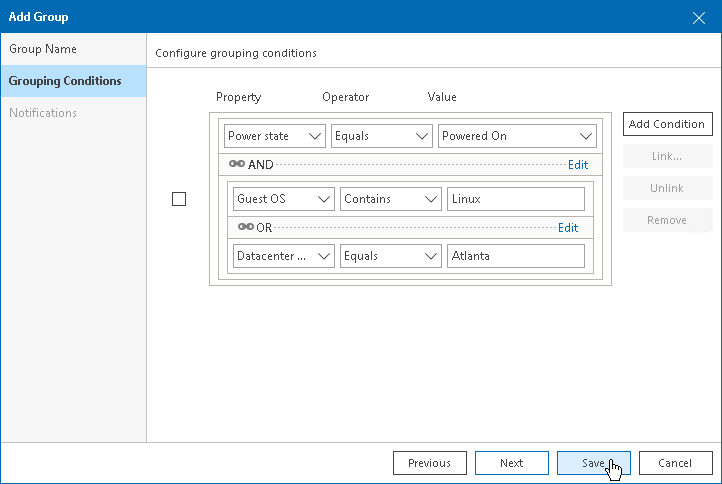Tick the condition group checkbox

(179, 199)
